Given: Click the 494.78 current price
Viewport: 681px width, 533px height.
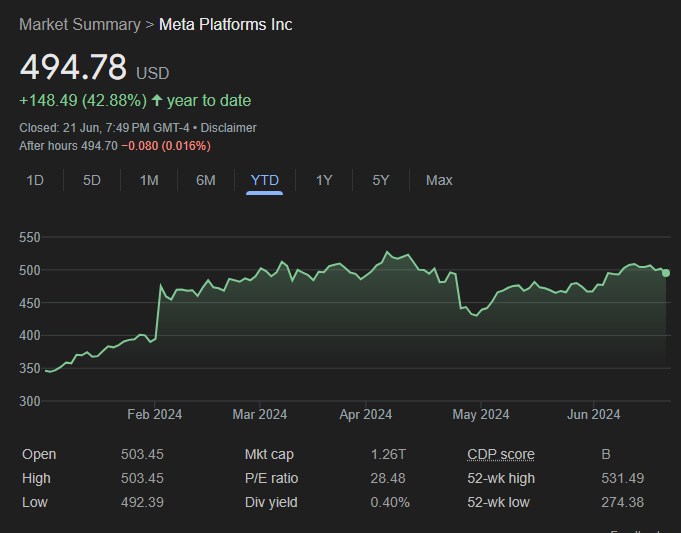Looking at the screenshot, I should point(73,67).
